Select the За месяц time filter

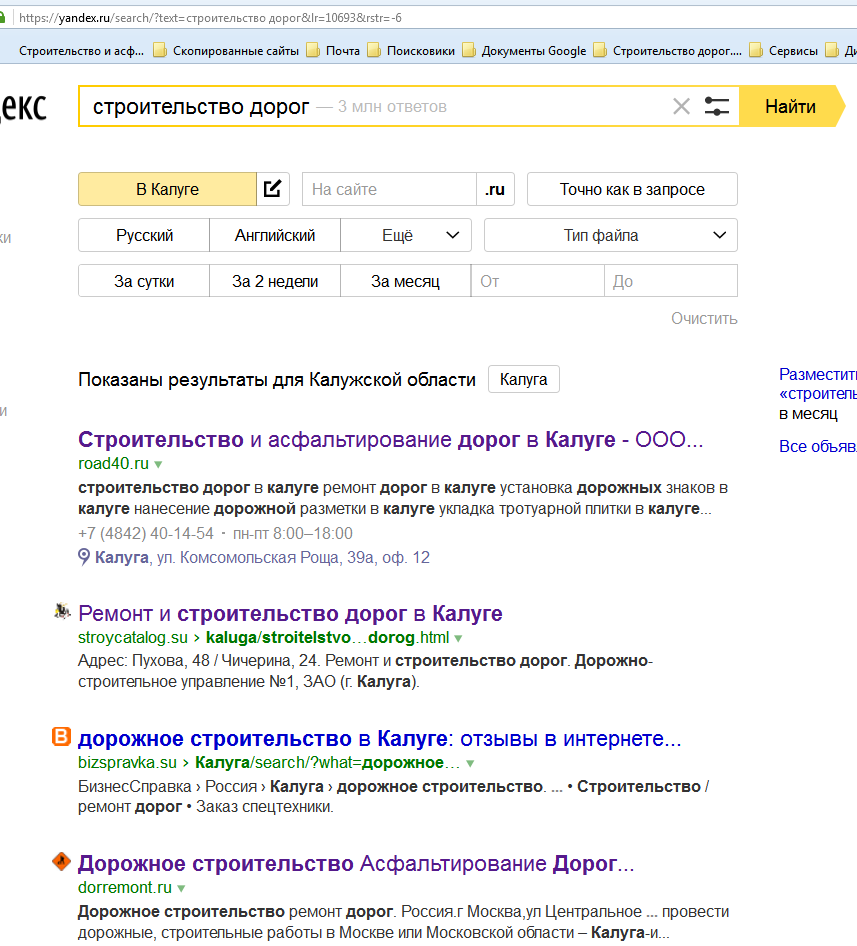pyautogui.click(x=405, y=282)
